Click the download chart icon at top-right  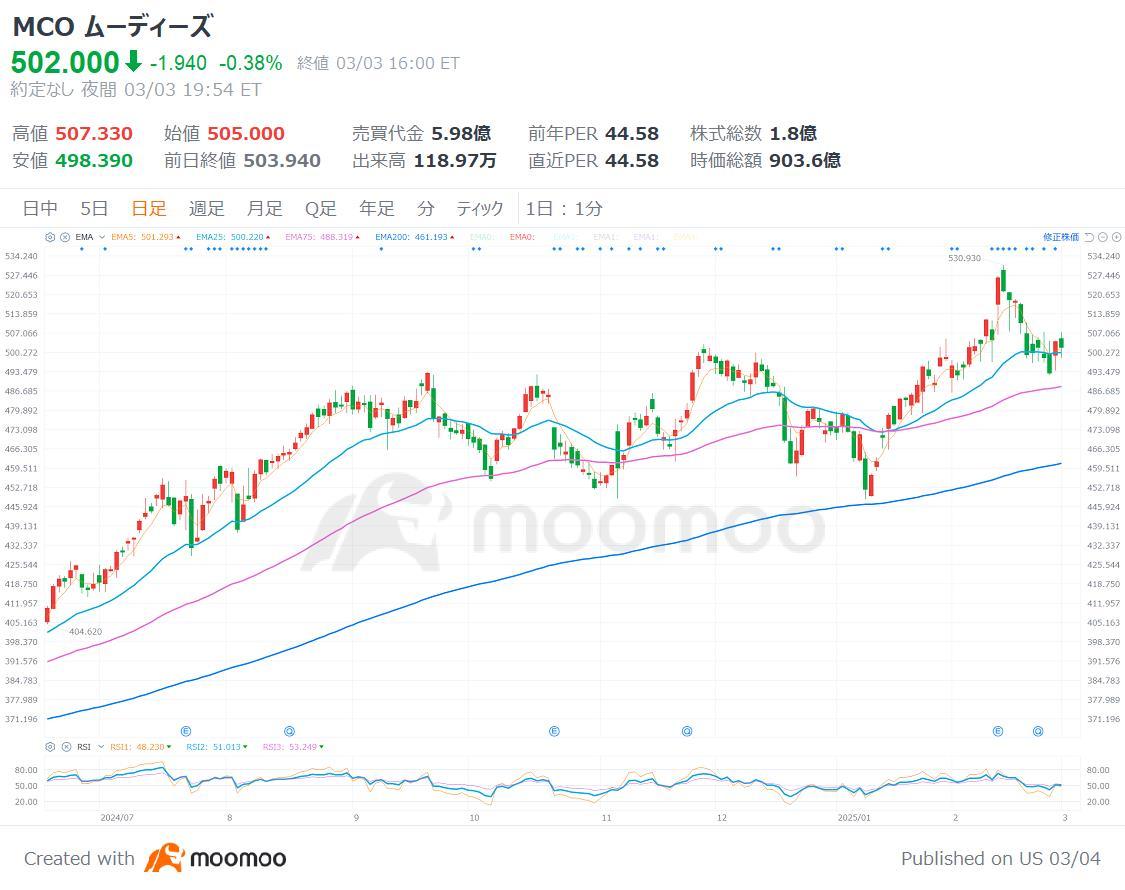1116,237
